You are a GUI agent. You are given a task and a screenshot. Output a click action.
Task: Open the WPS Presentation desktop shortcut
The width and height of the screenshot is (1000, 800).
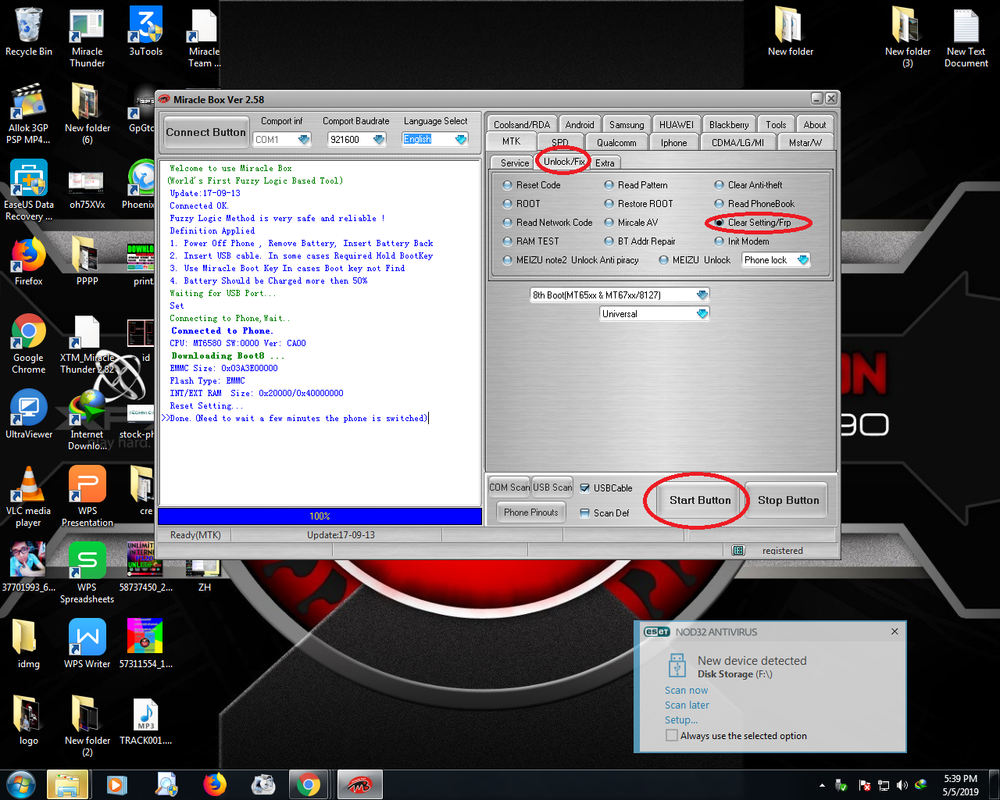point(87,496)
